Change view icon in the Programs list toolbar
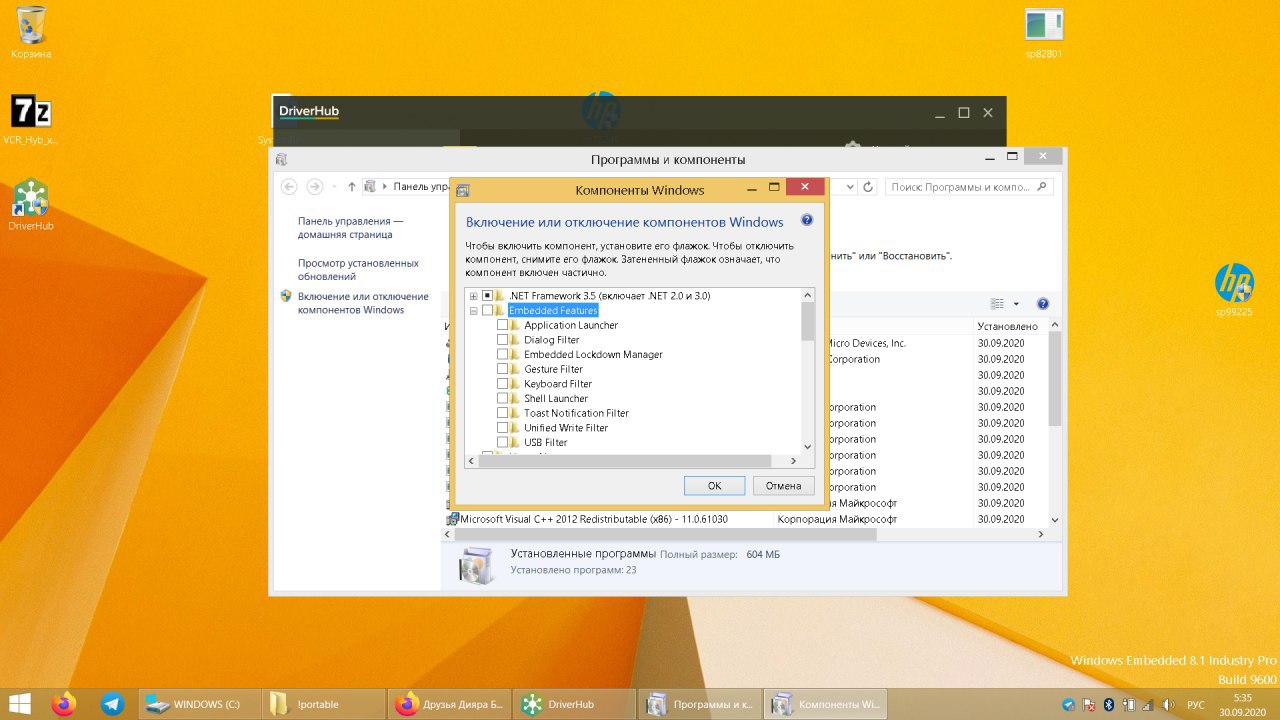Screen dimensions: 1280x720 tap(997, 304)
